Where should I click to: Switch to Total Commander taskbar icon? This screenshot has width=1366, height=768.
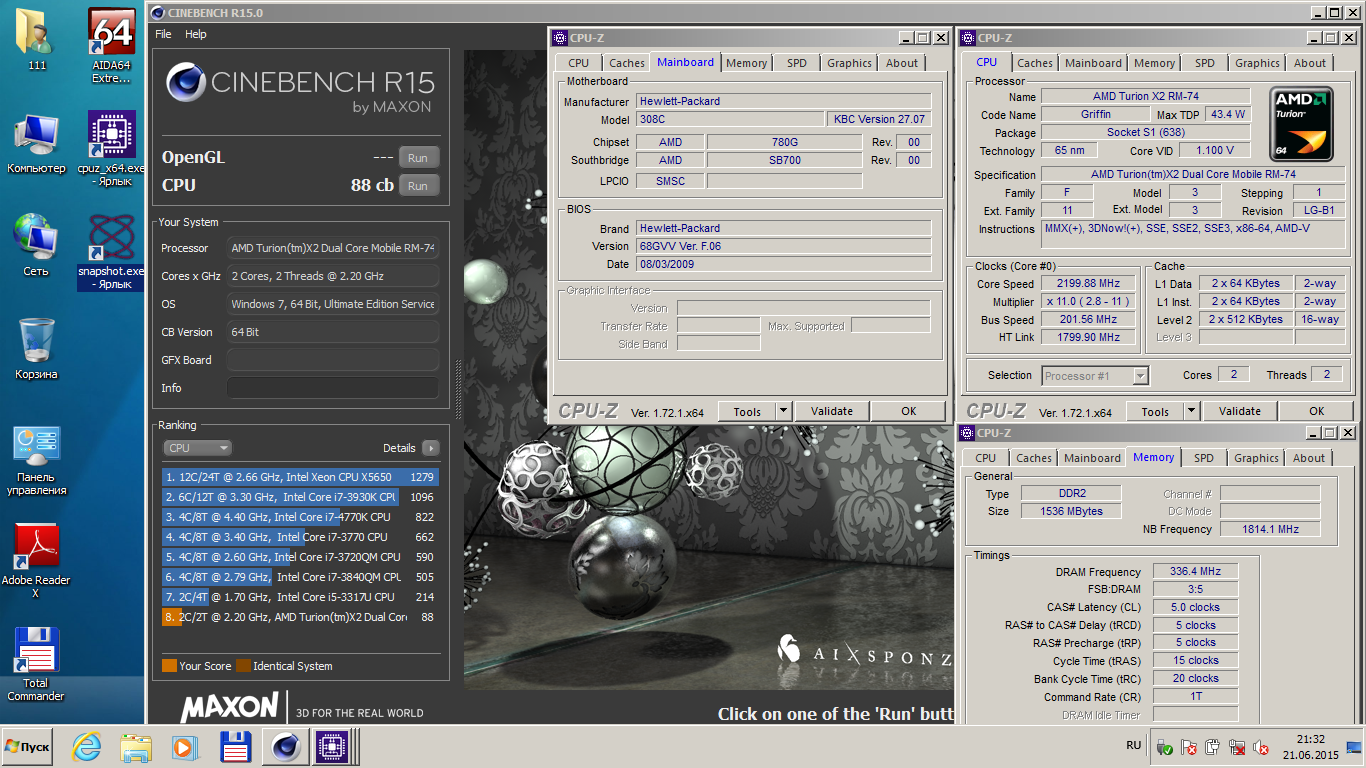pos(234,746)
